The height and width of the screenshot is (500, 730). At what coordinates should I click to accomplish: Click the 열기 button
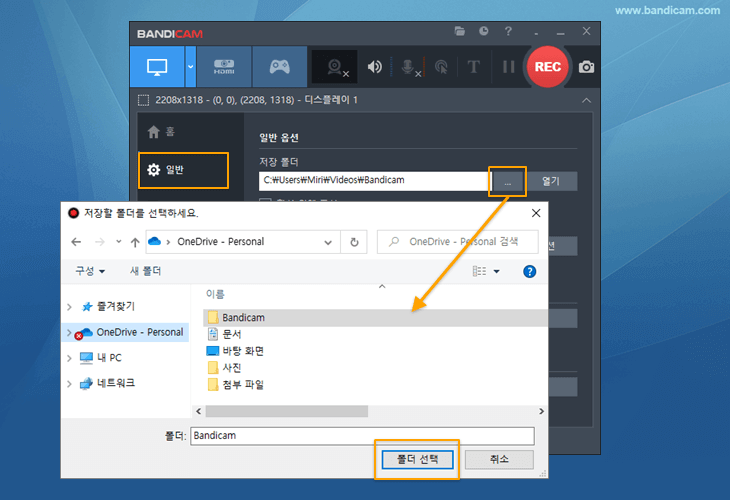(551, 181)
